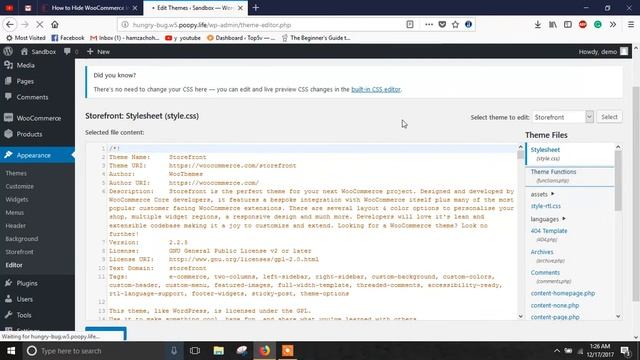Open 404 Template file
The height and width of the screenshot is (360, 640).
click(x=549, y=235)
